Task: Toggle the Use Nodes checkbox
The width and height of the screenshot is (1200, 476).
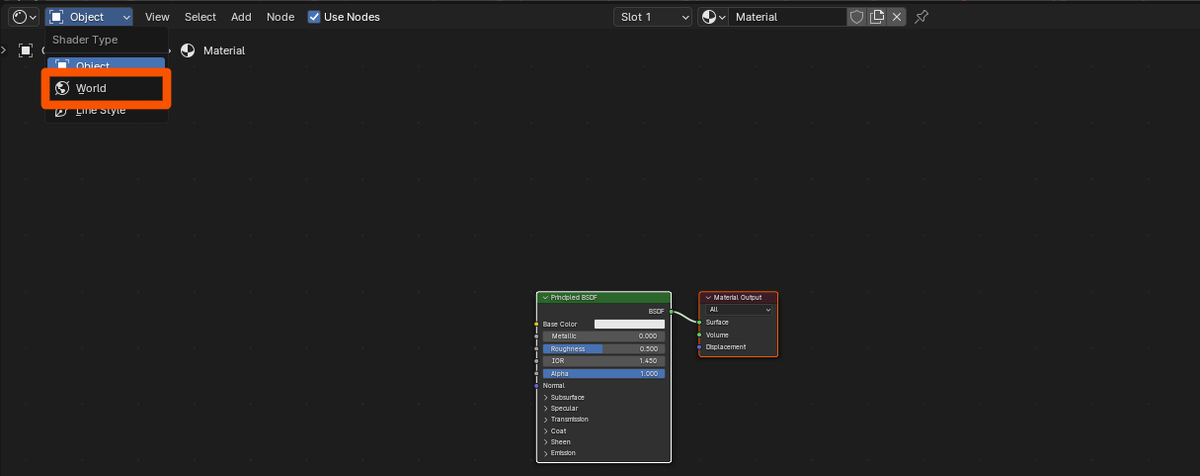Action: click(314, 17)
